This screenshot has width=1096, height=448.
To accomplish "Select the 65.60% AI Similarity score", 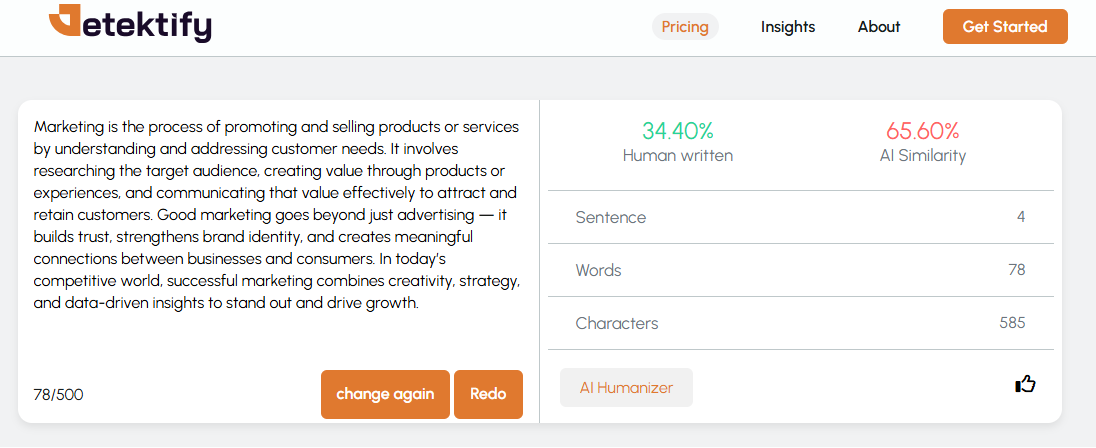I will click(x=923, y=131).
